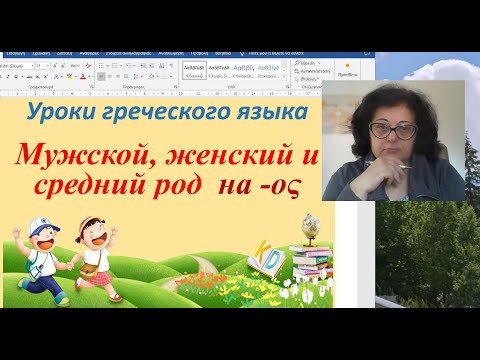The height and width of the screenshot is (360, 480).
Task: Open the Αναθεώρηση (Review) ribbon tab
Action: (171, 53)
